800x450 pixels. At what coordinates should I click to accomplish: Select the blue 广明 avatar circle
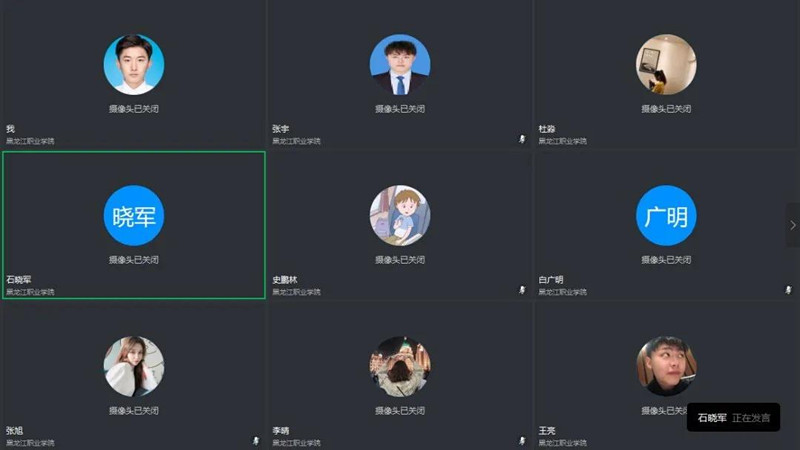click(666, 215)
